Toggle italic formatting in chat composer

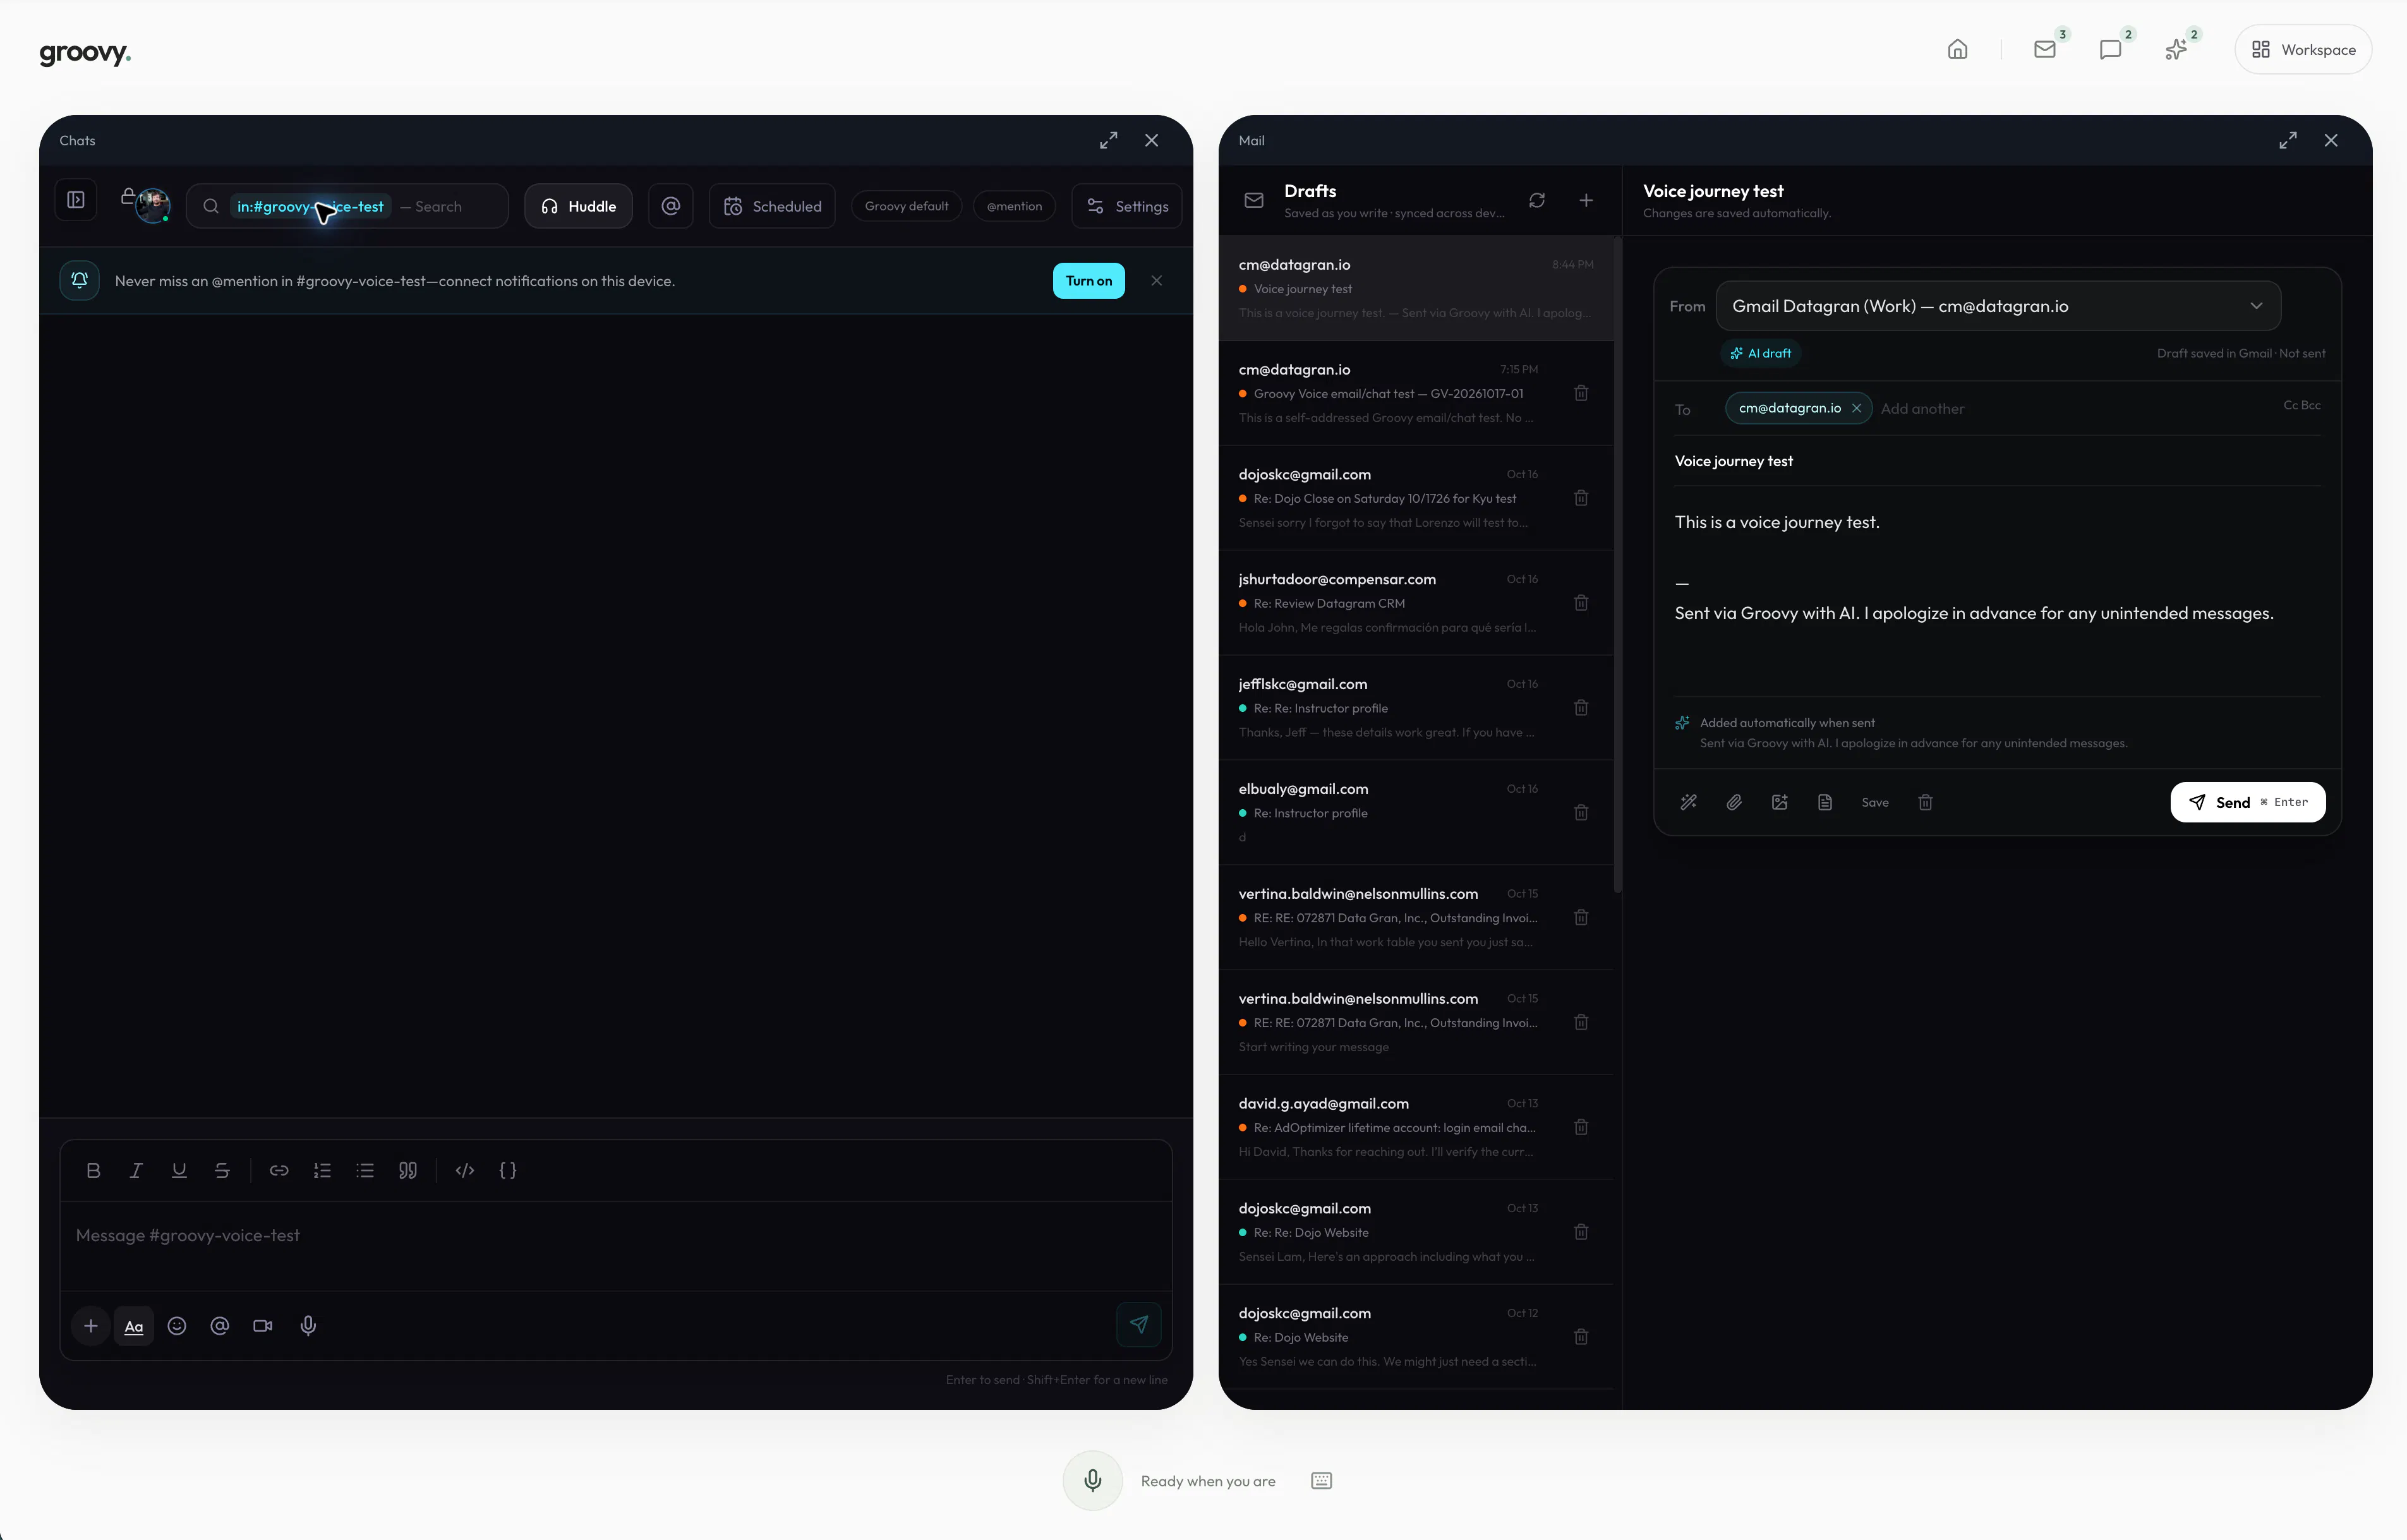point(136,1170)
